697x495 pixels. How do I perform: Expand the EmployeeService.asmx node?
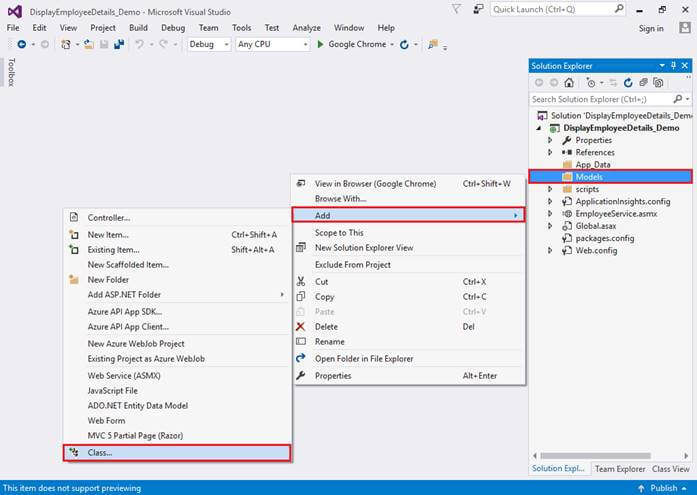pyautogui.click(x=550, y=214)
